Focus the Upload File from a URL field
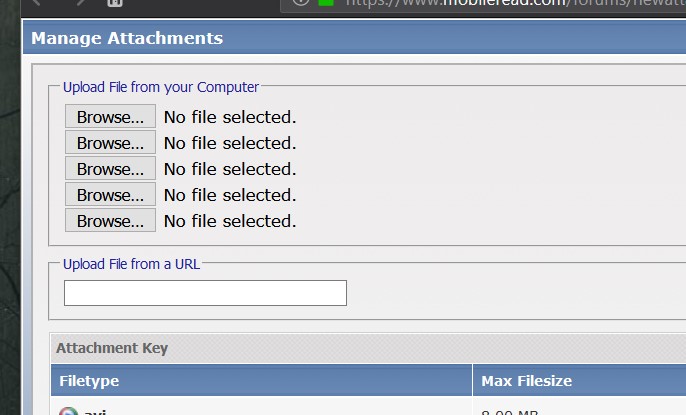The width and height of the screenshot is (686, 415). (205, 293)
